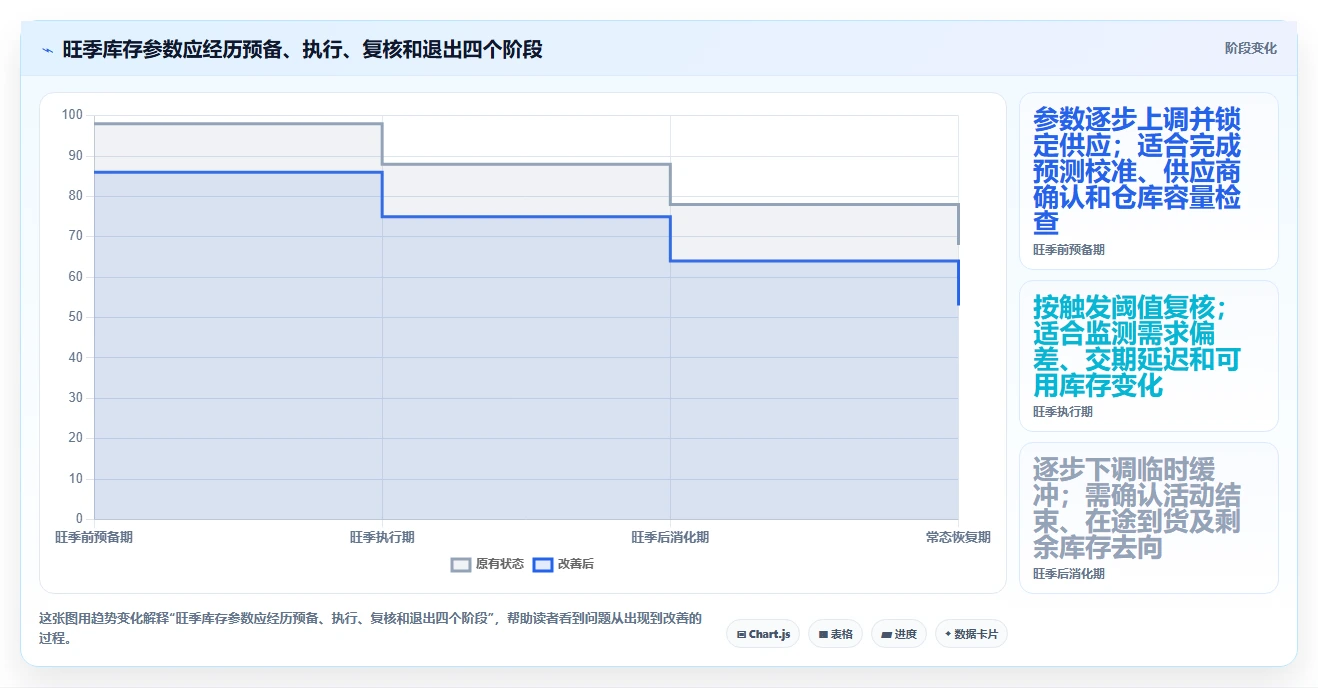Click 旺季后消化期 caption in the third card

click(1069, 574)
